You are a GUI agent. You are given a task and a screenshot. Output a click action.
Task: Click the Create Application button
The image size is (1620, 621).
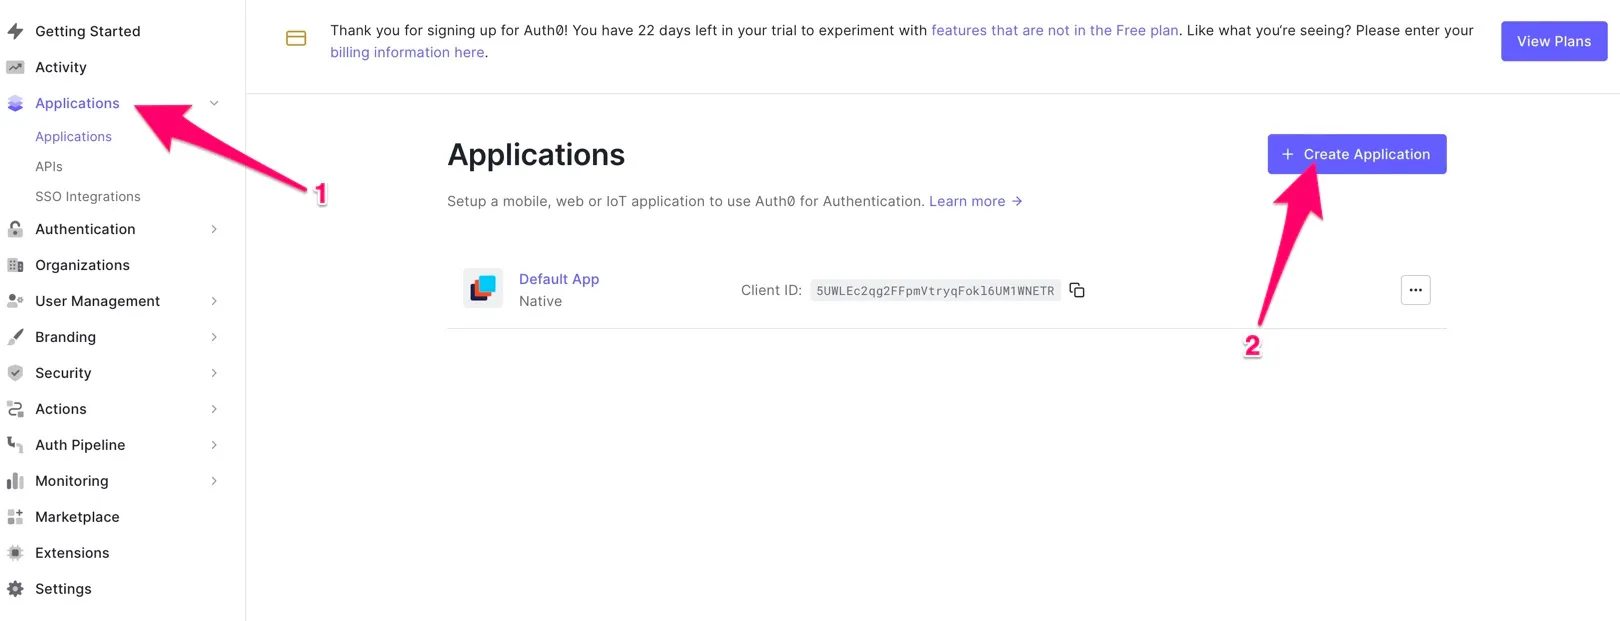point(1357,154)
